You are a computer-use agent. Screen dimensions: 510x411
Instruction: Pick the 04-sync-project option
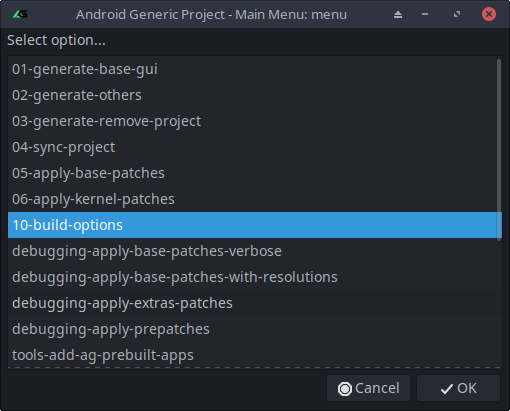click(x=255, y=147)
